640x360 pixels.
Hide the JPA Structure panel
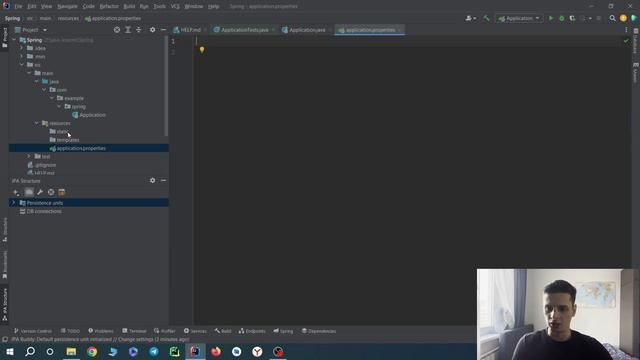(163, 180)
